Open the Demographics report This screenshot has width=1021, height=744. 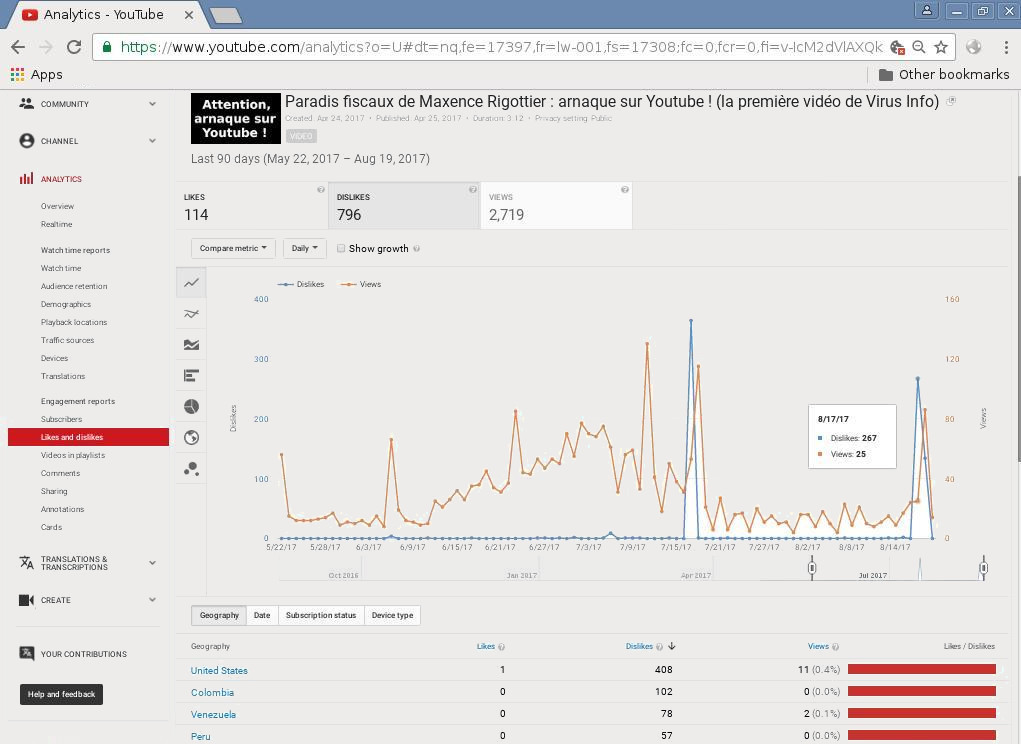click(66, 304)
